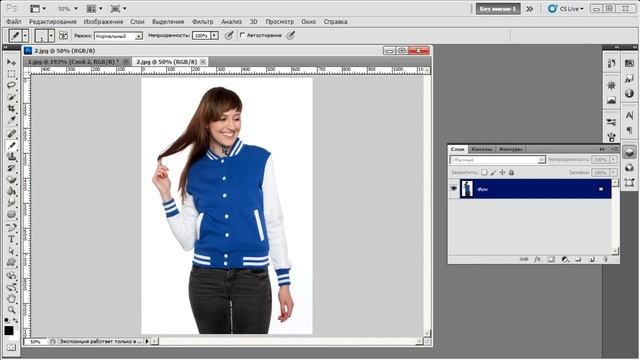Show more workspaces chevron button
Image resolution: width=640 pixels, height=360 pixels.
[x=530, y=9]
